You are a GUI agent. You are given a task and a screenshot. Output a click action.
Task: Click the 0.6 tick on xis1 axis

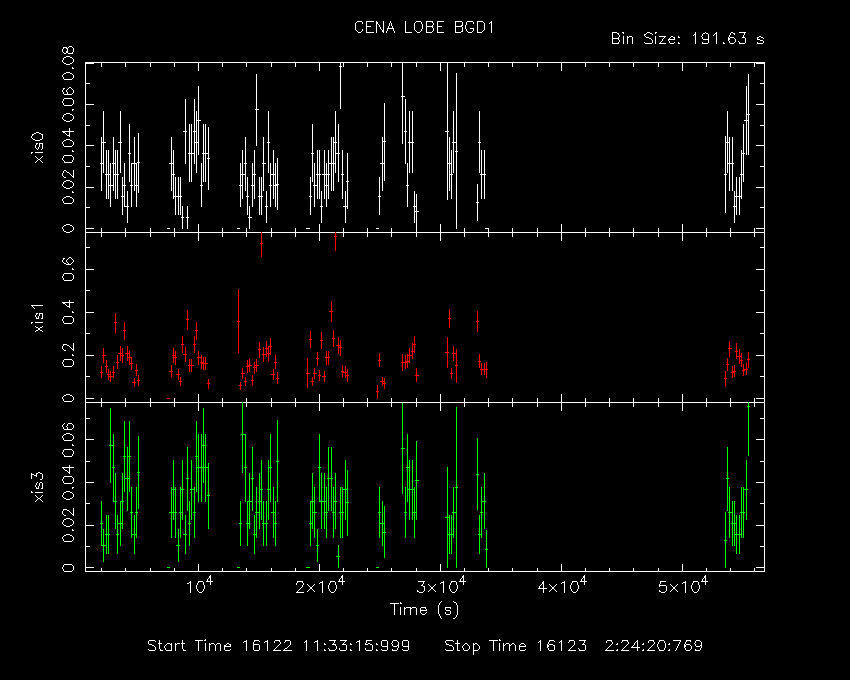click(x=68, y=270)
